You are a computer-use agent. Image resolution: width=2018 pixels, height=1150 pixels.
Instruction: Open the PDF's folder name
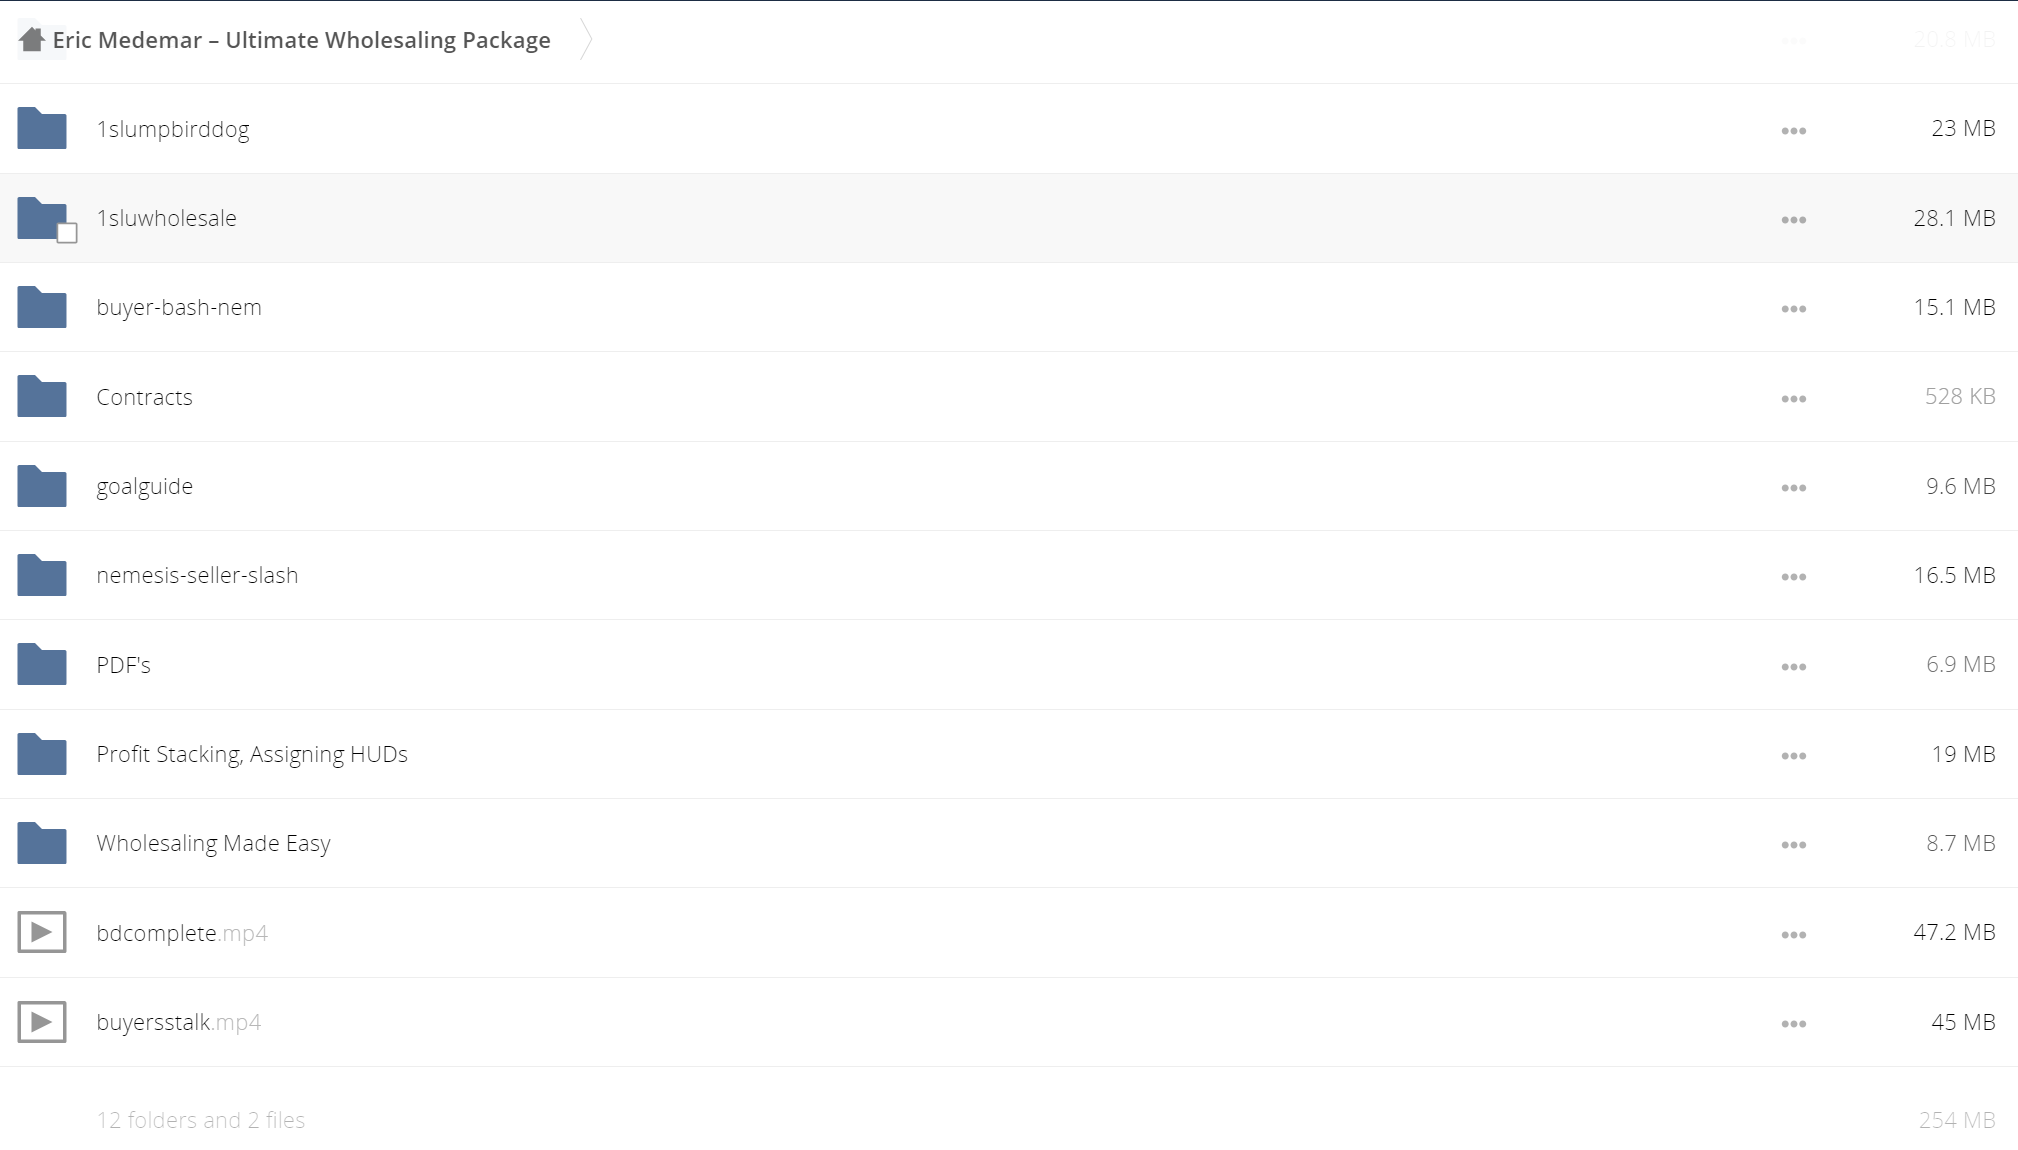[x=124, y=665]
